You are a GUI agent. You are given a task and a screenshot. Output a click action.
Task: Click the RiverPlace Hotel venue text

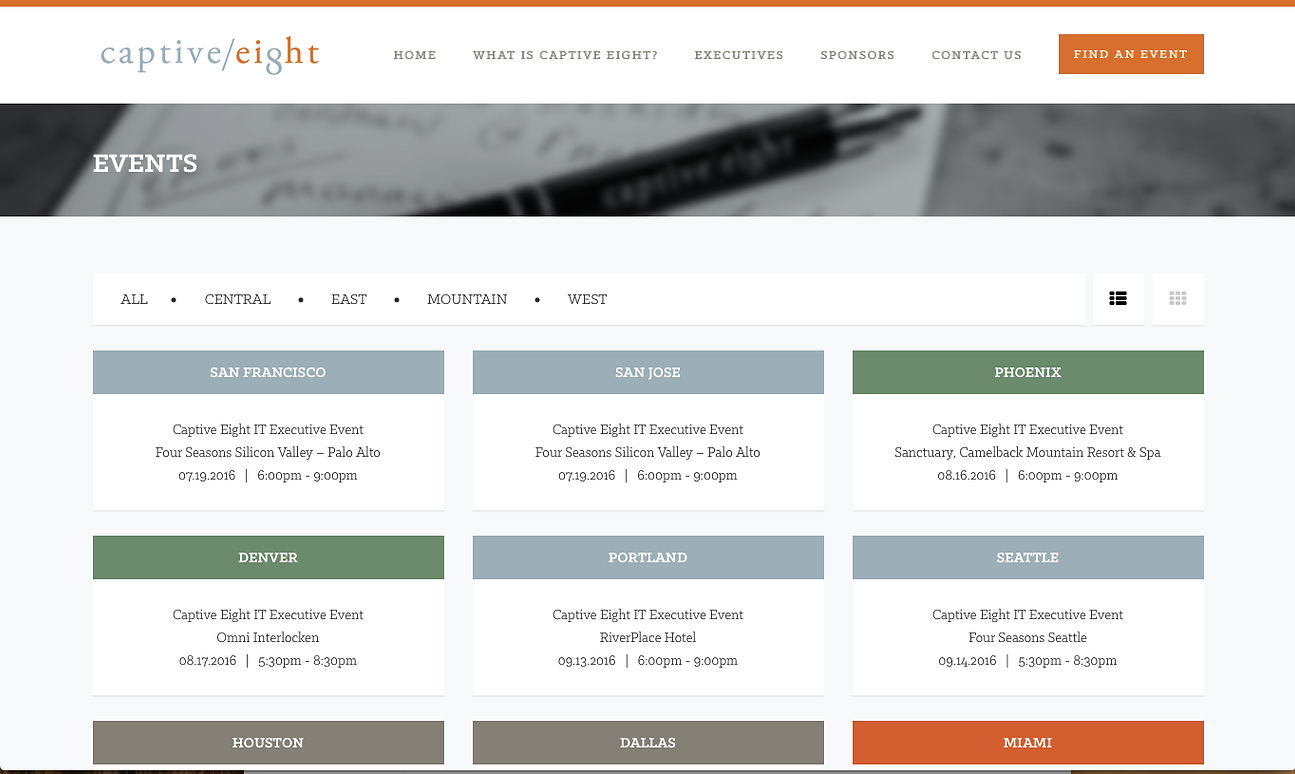point(648,637)
